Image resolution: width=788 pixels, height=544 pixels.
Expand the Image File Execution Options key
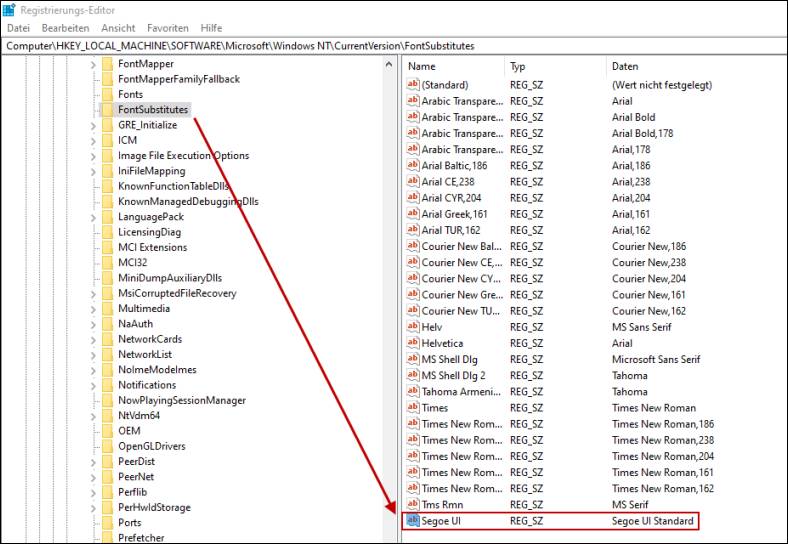click(x=93, y=156)
